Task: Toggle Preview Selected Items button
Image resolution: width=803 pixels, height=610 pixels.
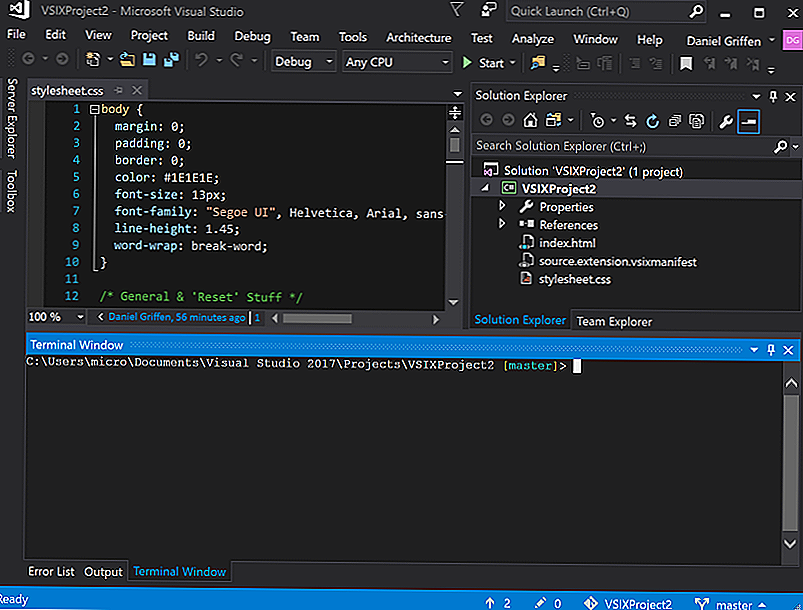Action: point(749,121)
